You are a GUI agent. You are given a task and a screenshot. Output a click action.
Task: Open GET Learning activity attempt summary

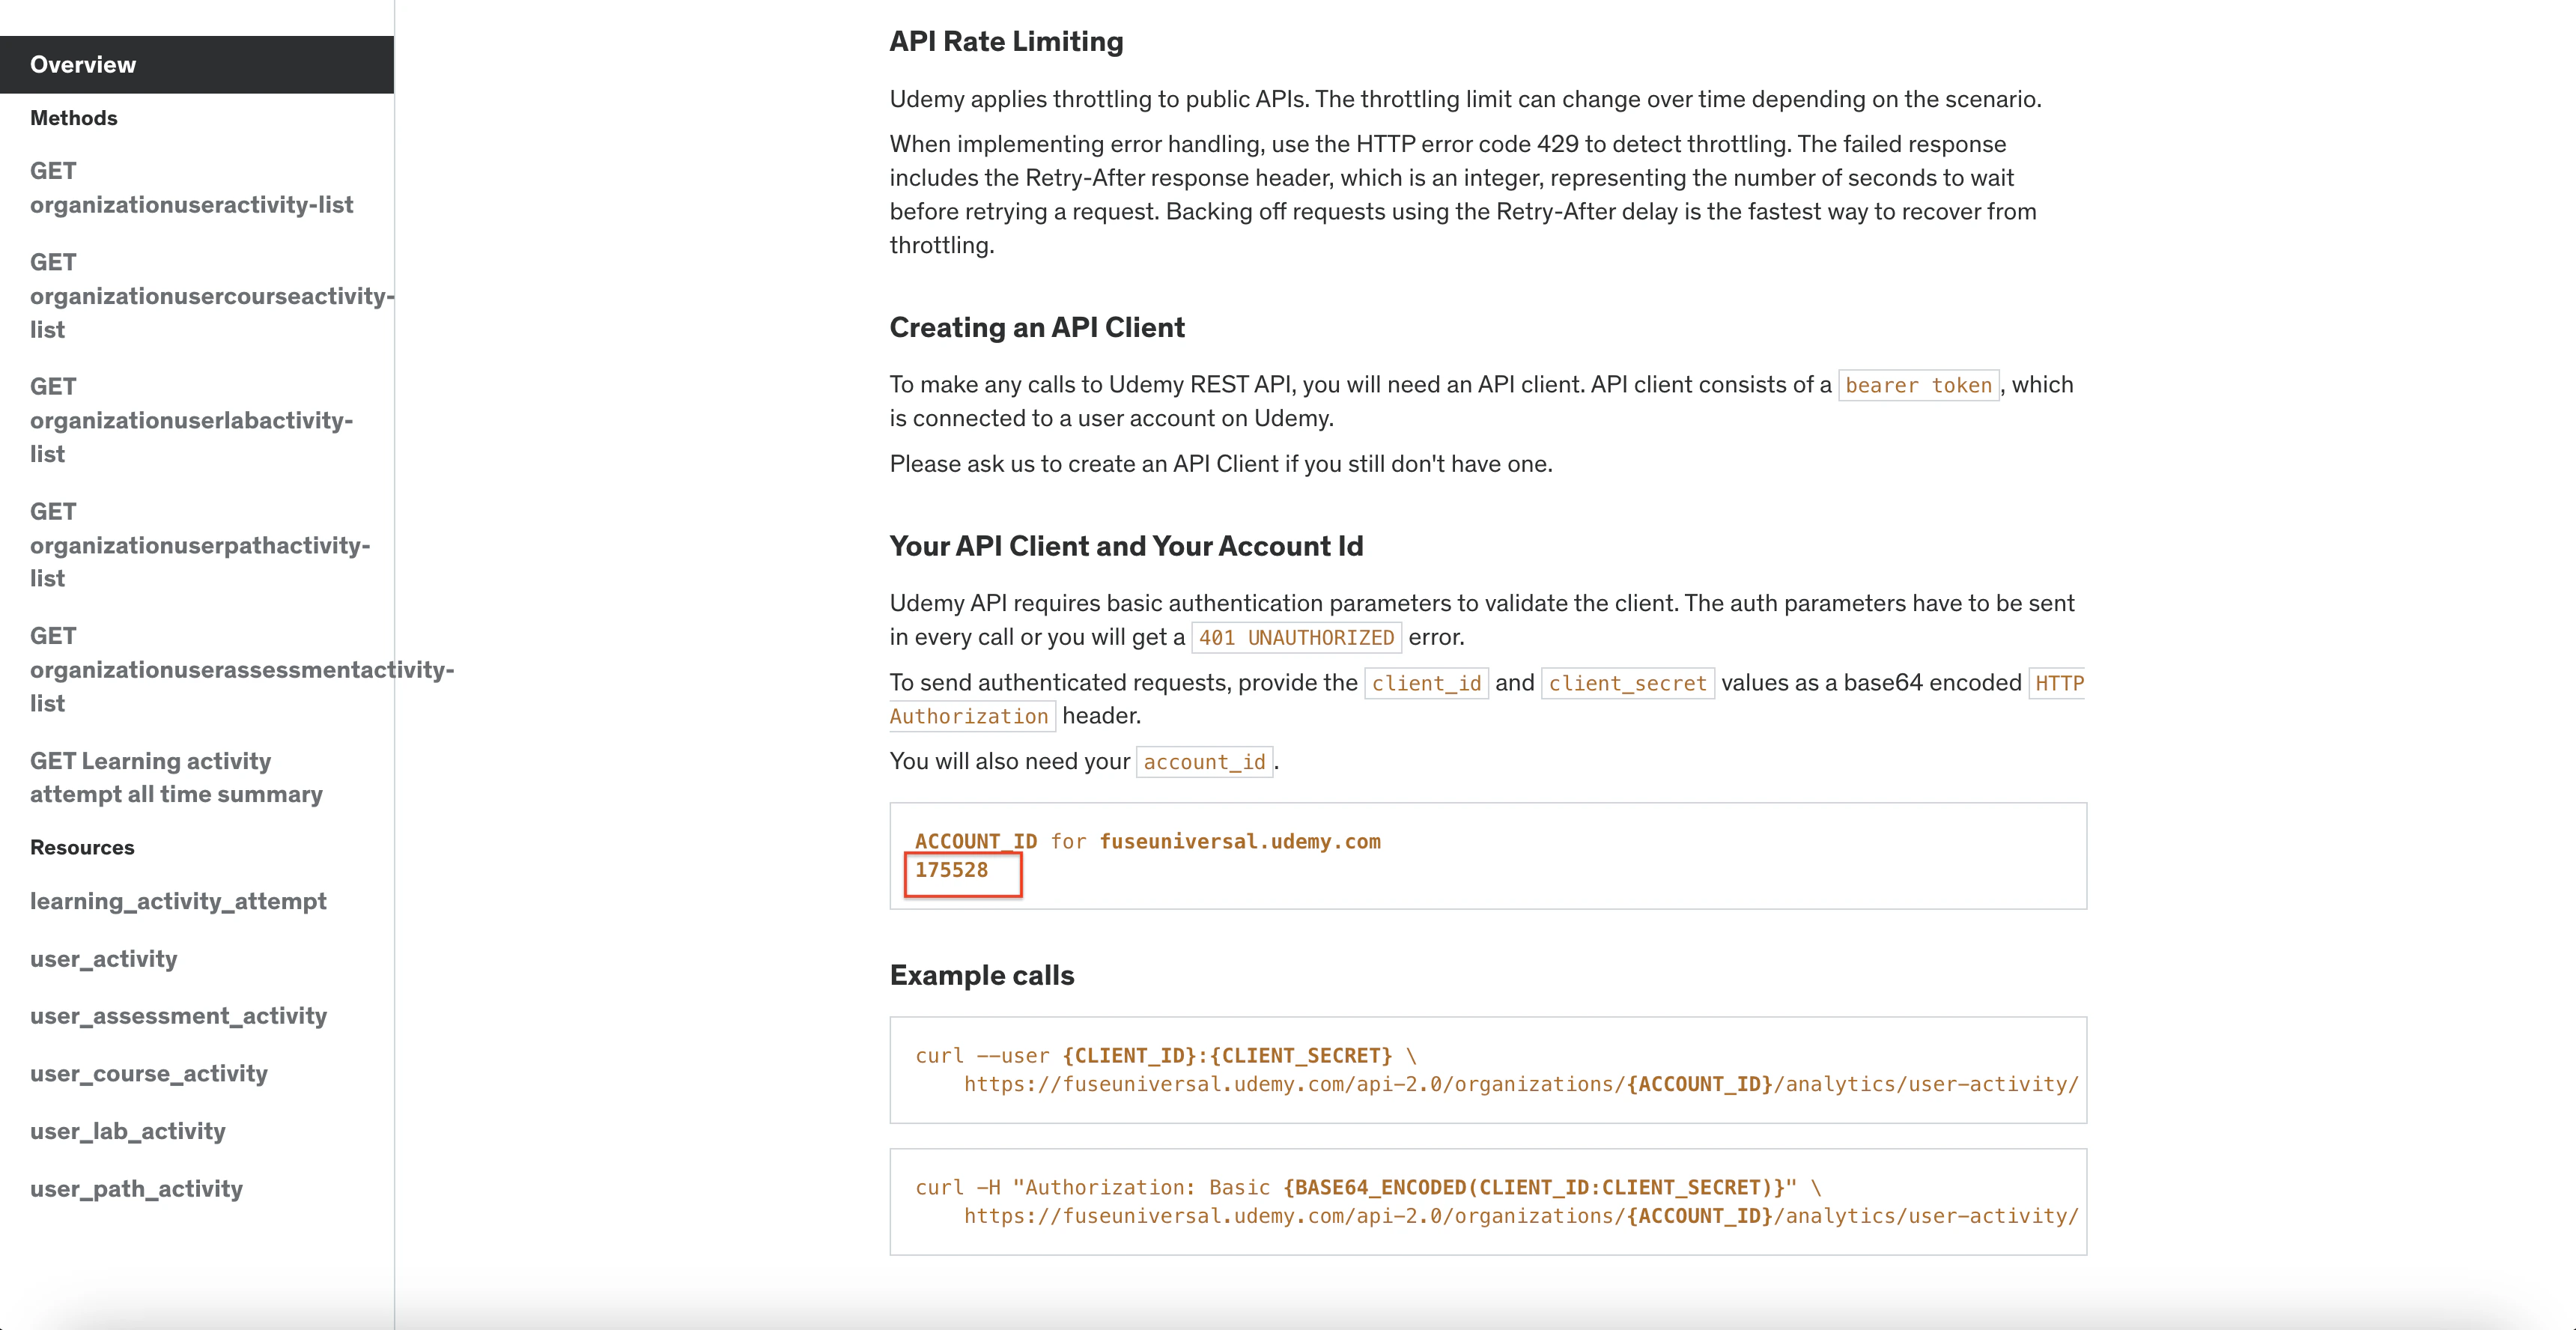pyautogui.click(x=176, y=777)
